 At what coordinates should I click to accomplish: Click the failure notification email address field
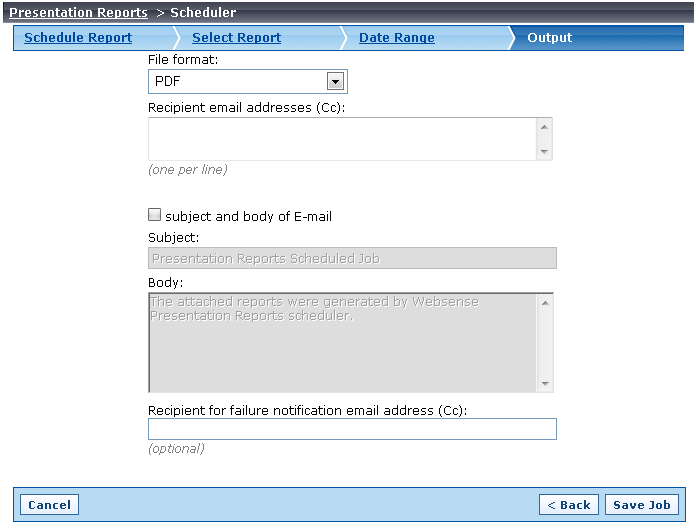[x=352, y=429]
